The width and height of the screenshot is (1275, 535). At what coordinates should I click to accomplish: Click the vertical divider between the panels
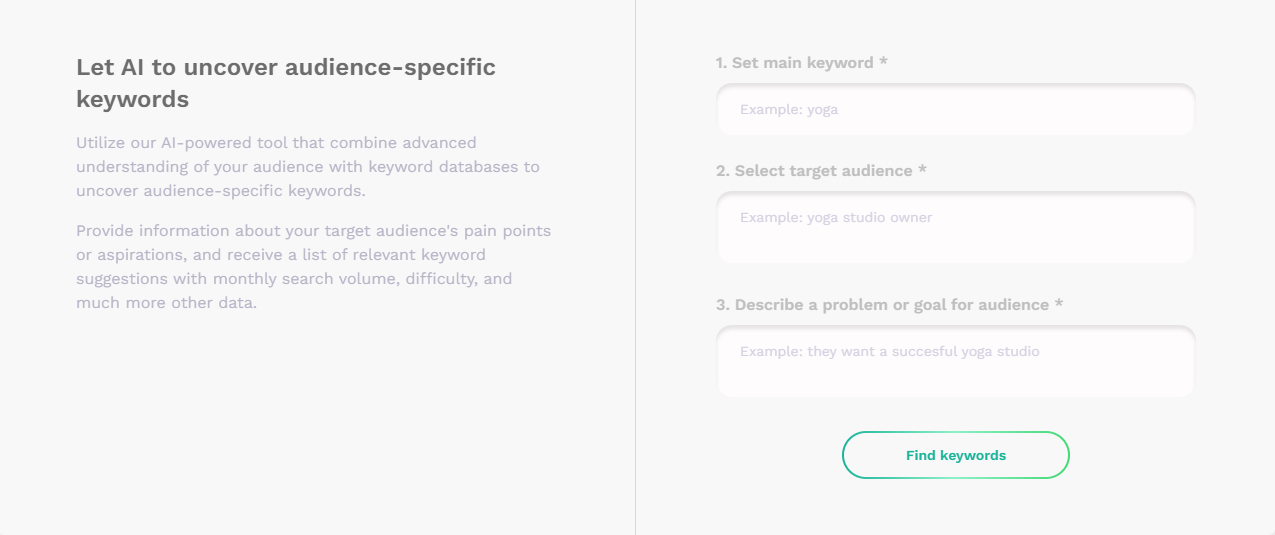[x=635, y=267]
